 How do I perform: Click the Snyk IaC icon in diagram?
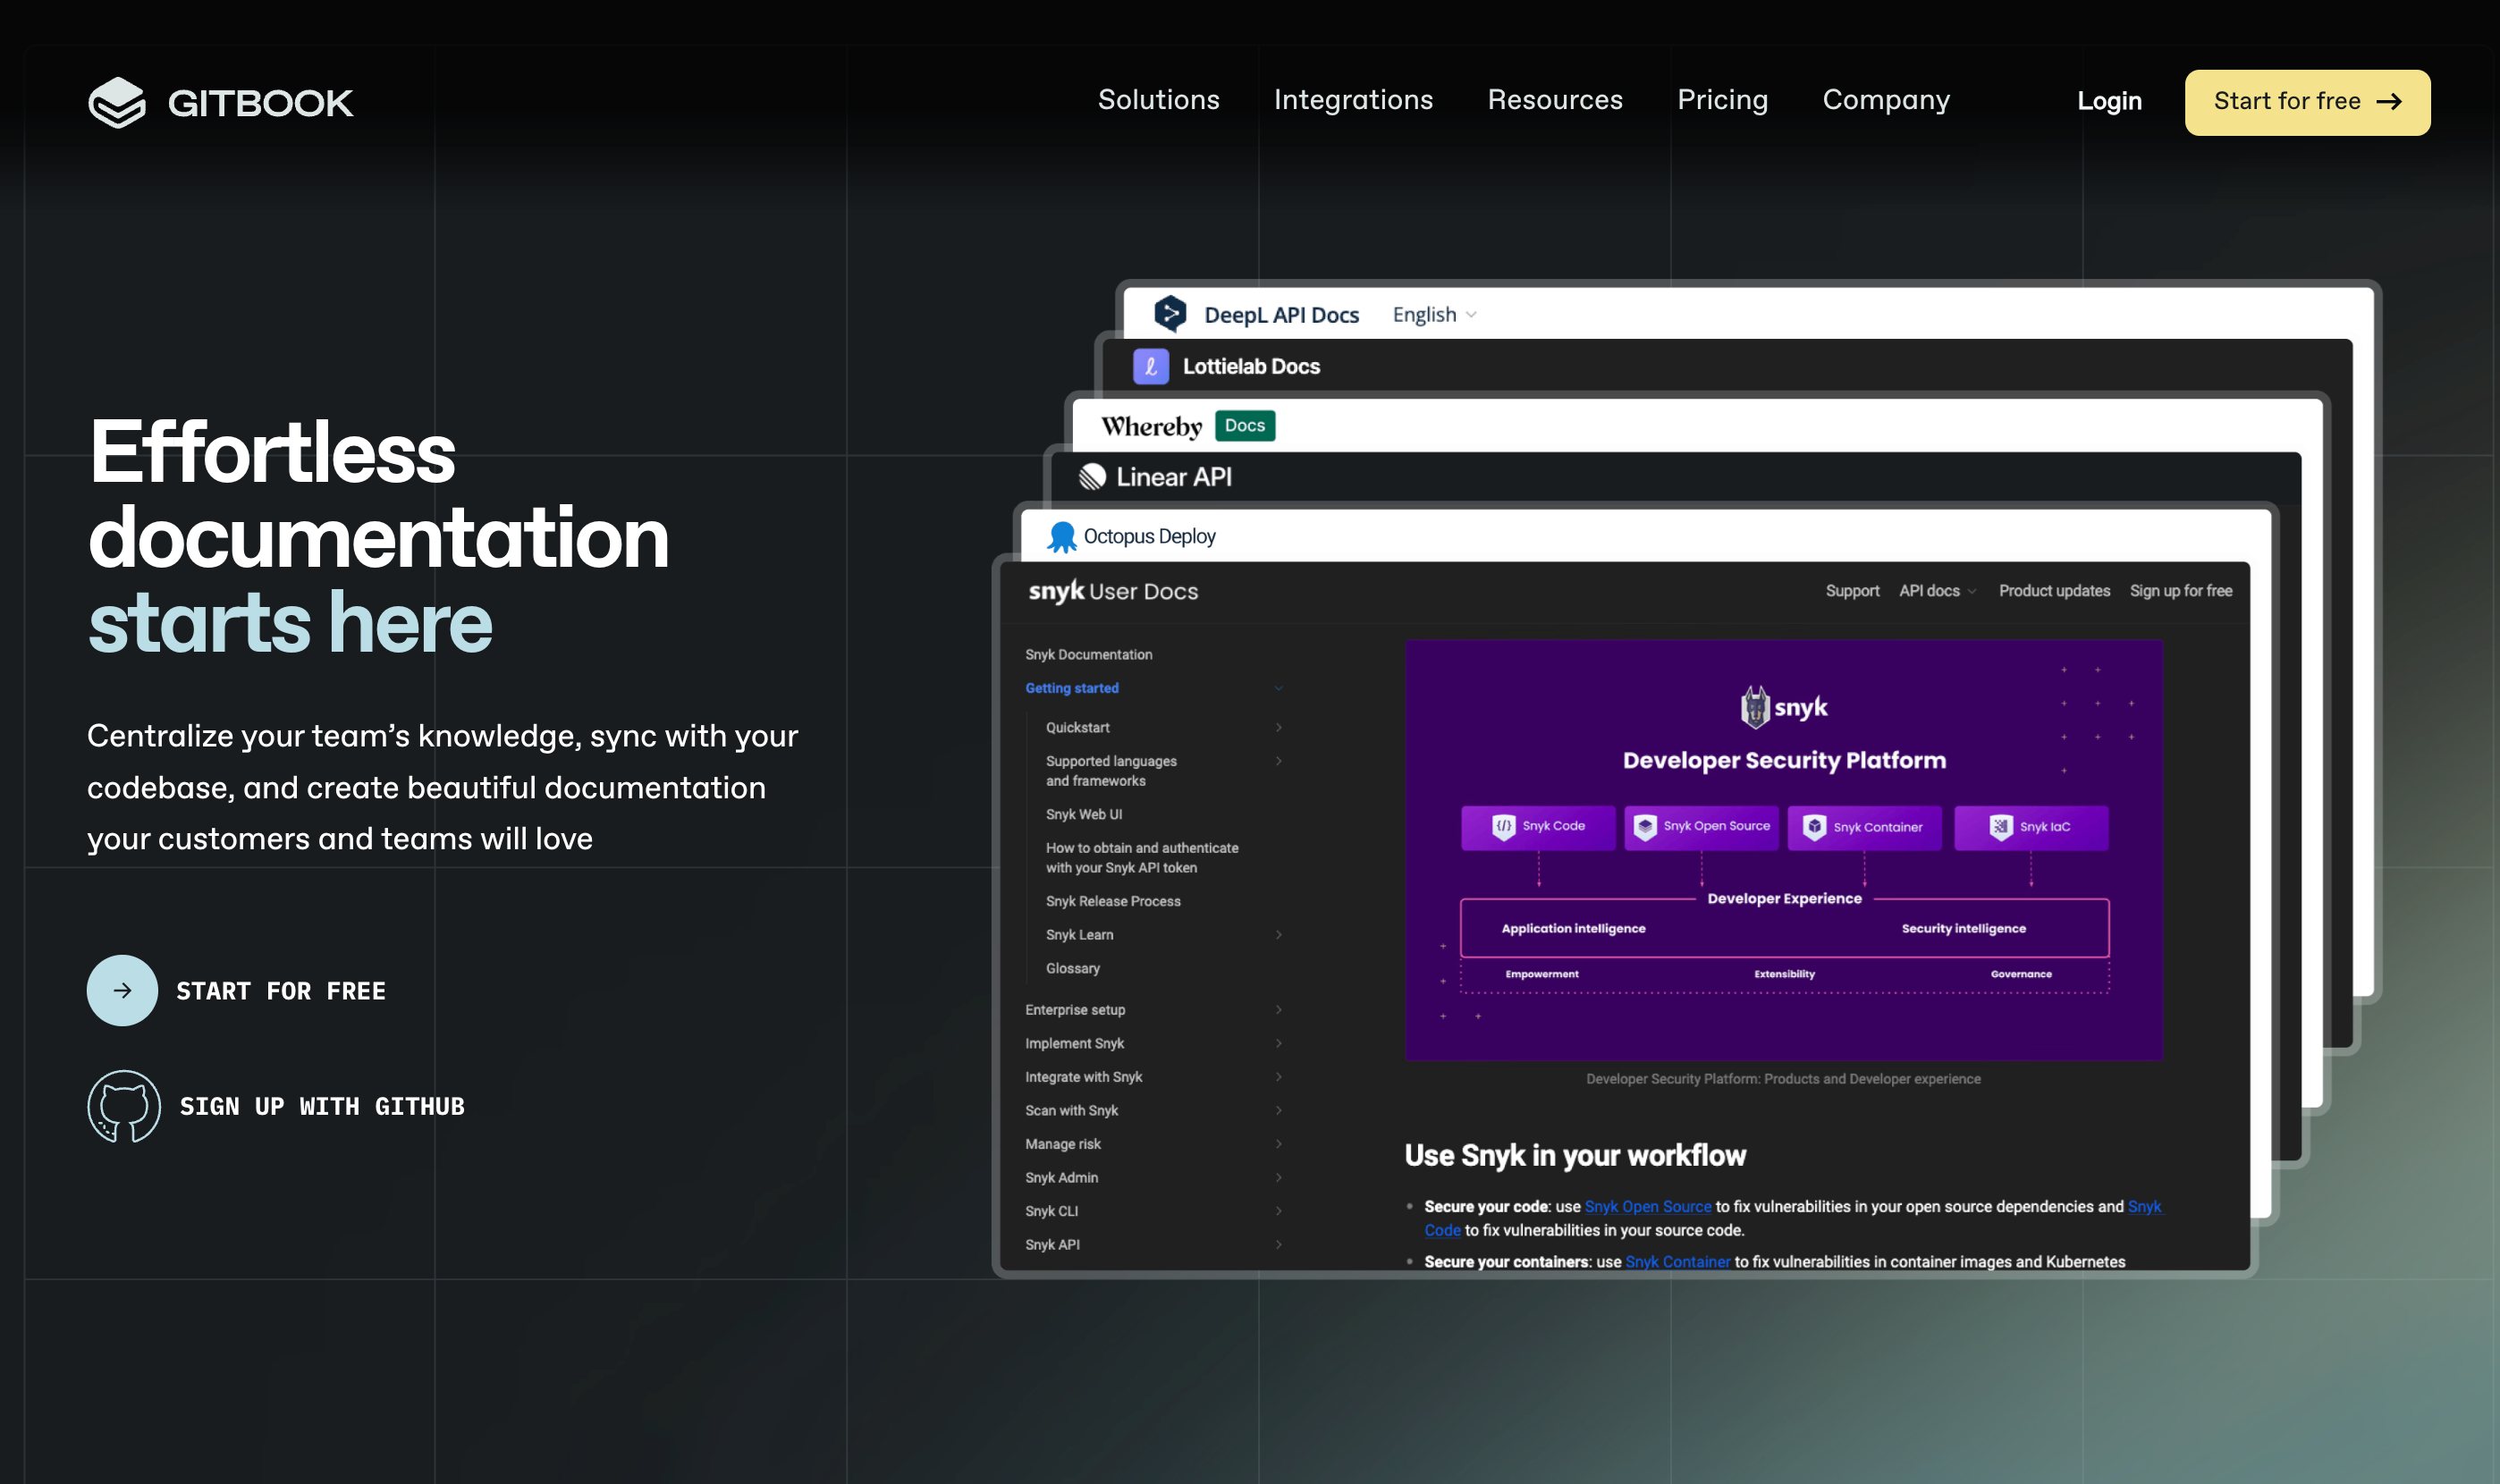[x=1999, y=827]
